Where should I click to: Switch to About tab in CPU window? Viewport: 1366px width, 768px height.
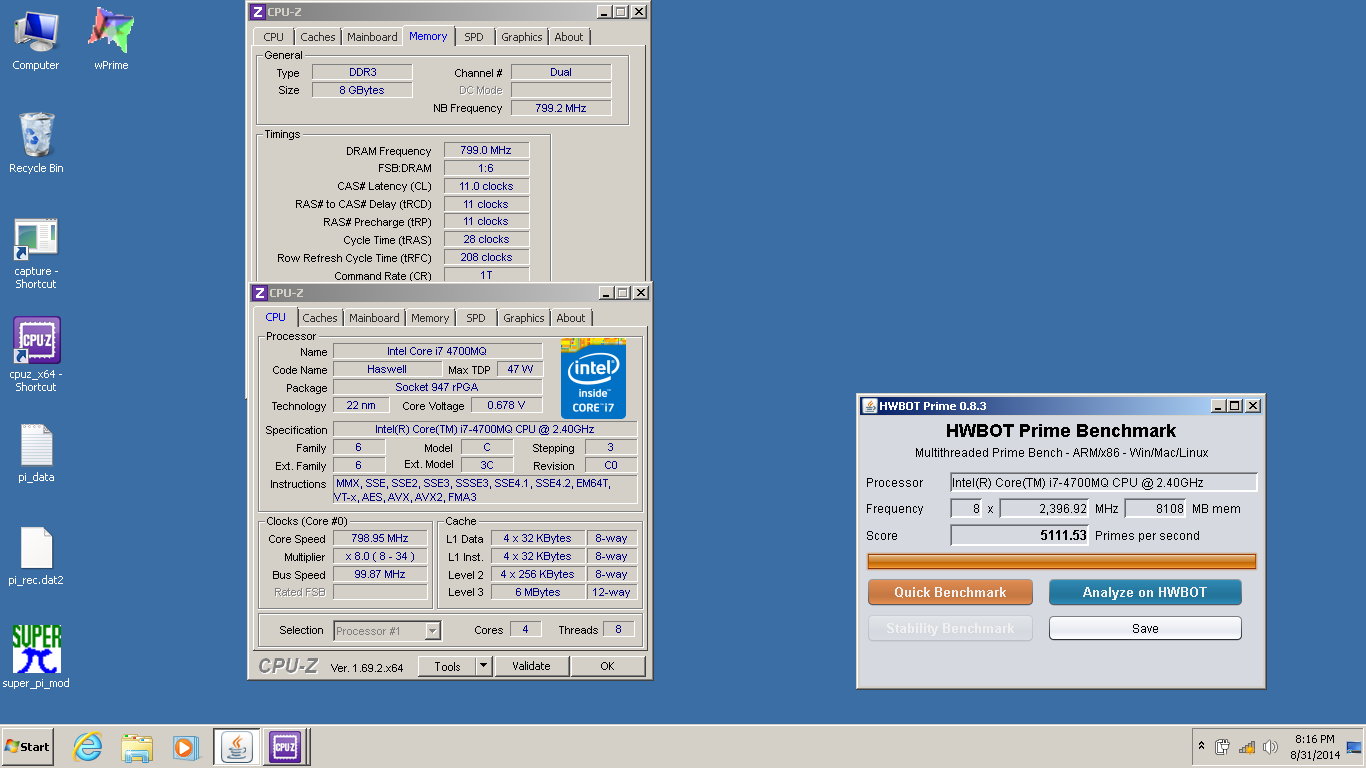tap(571, 318)
